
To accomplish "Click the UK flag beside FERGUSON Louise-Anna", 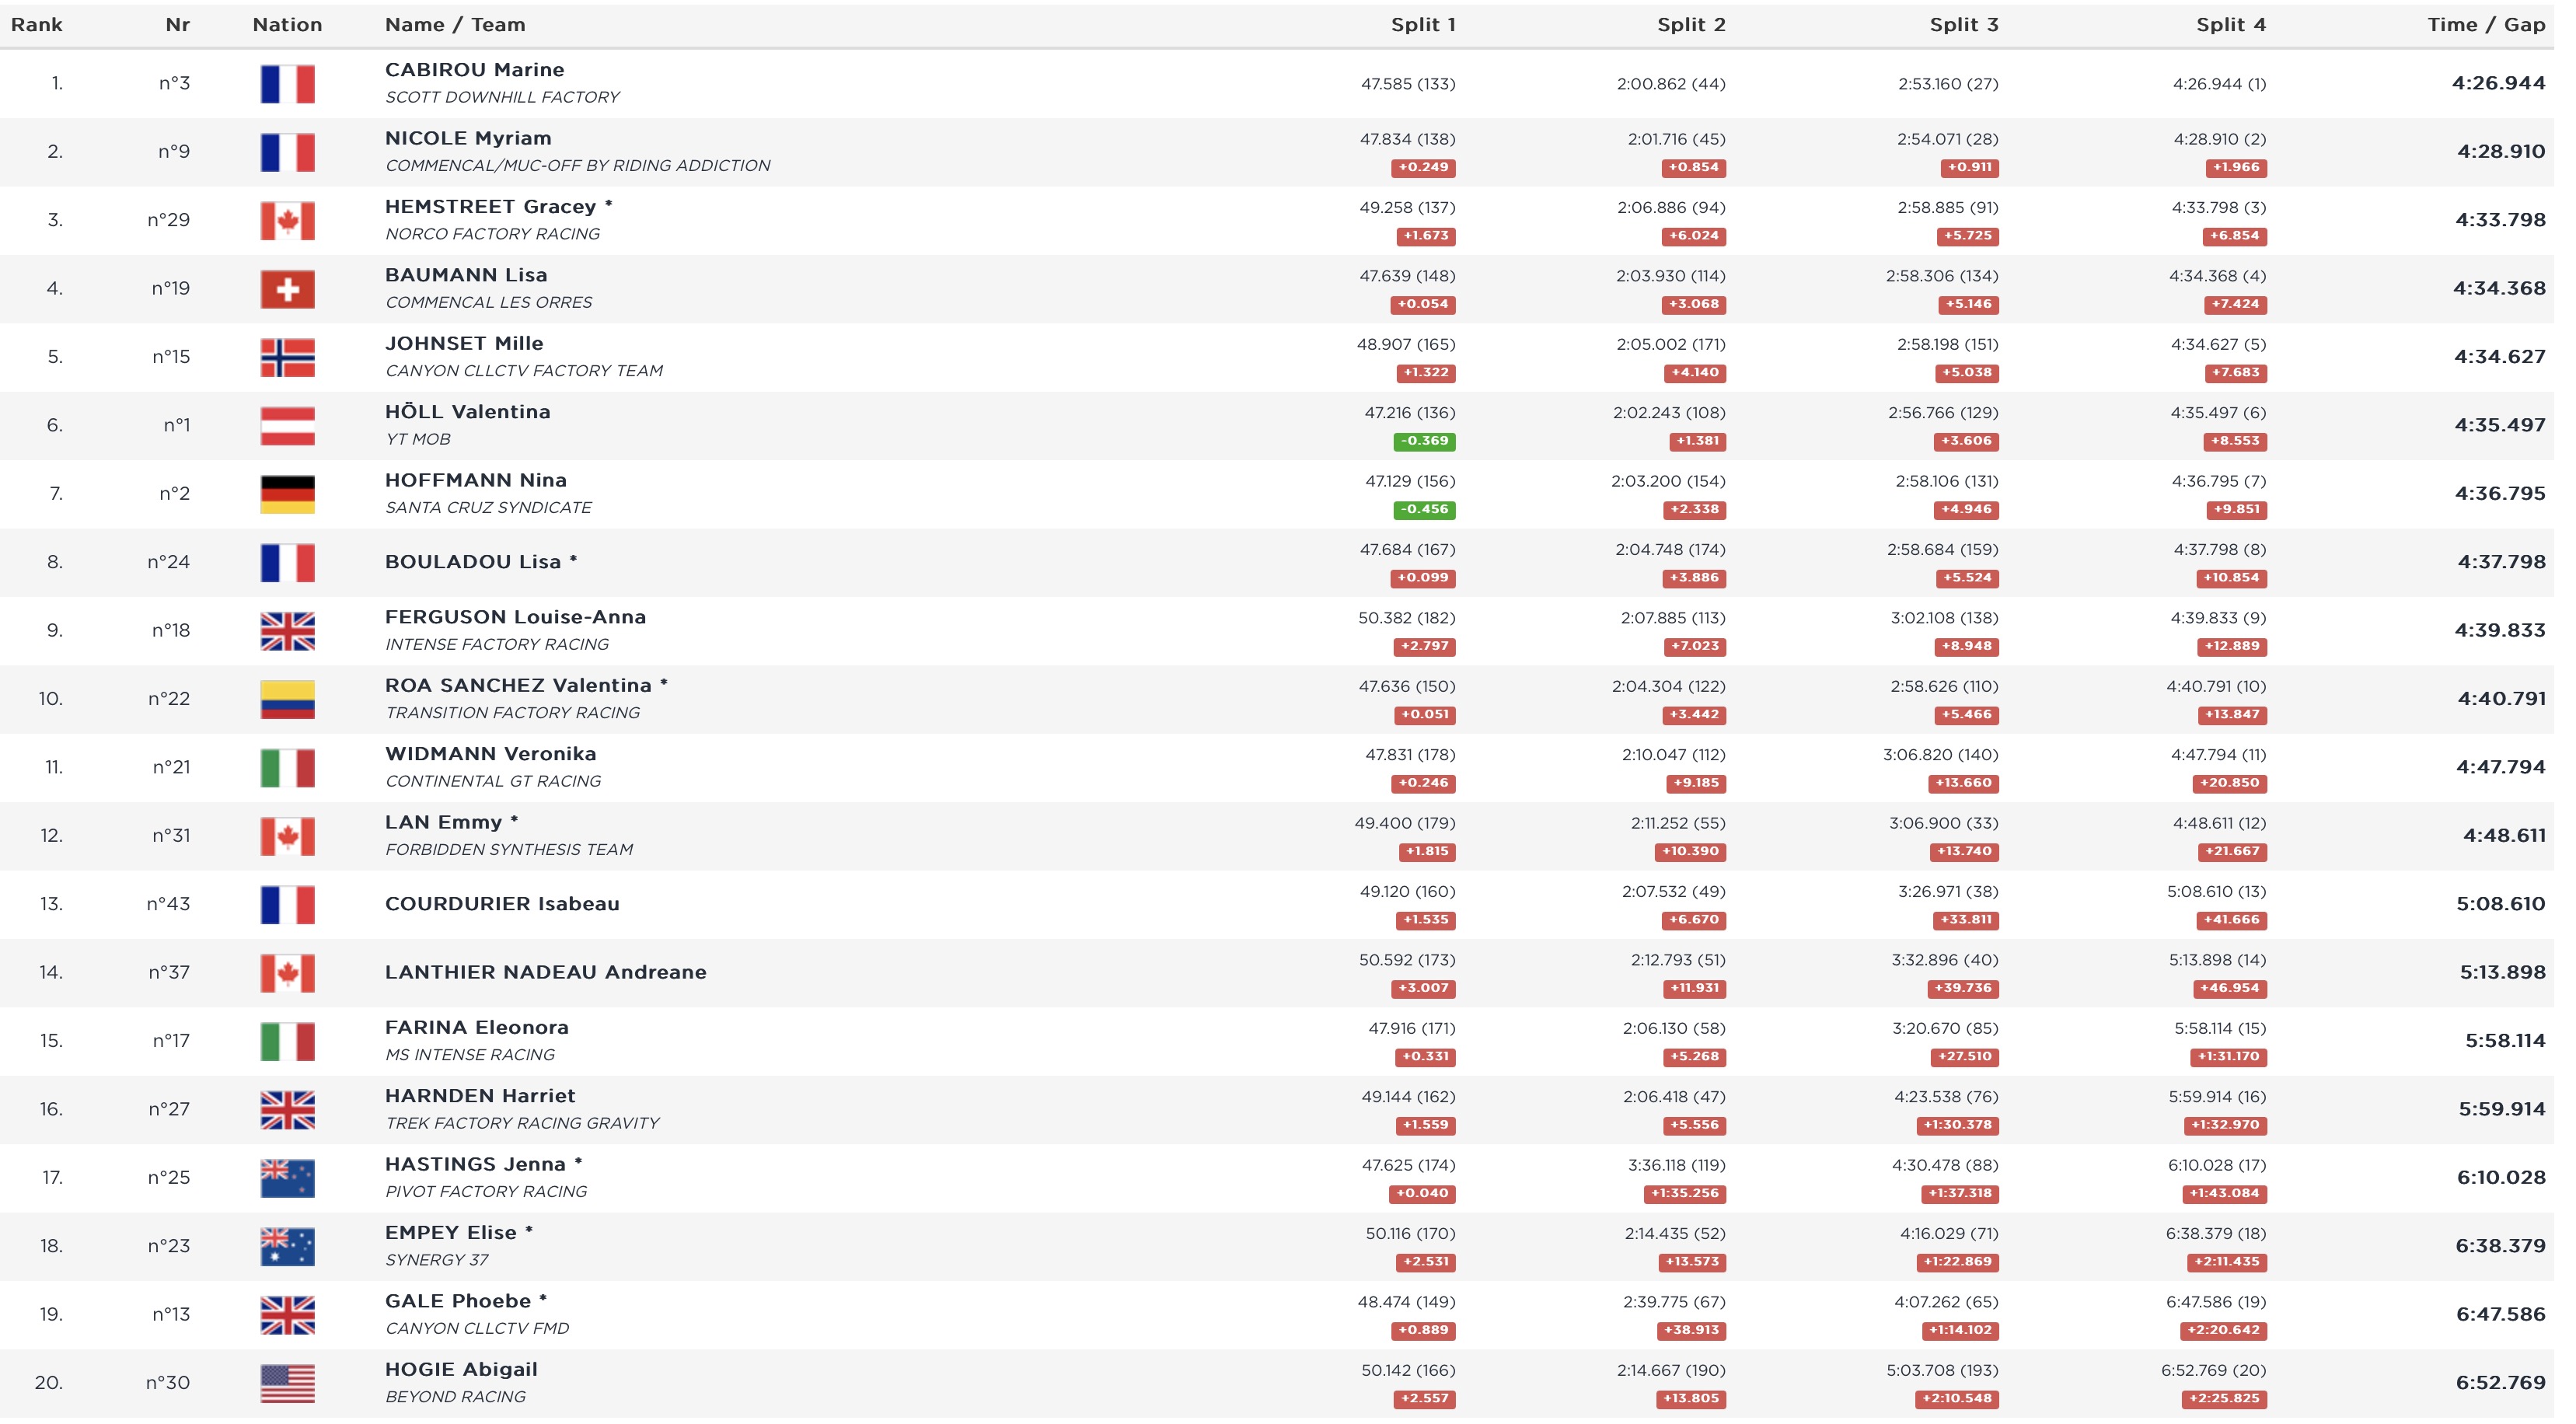I will click(x=290, y=632).
